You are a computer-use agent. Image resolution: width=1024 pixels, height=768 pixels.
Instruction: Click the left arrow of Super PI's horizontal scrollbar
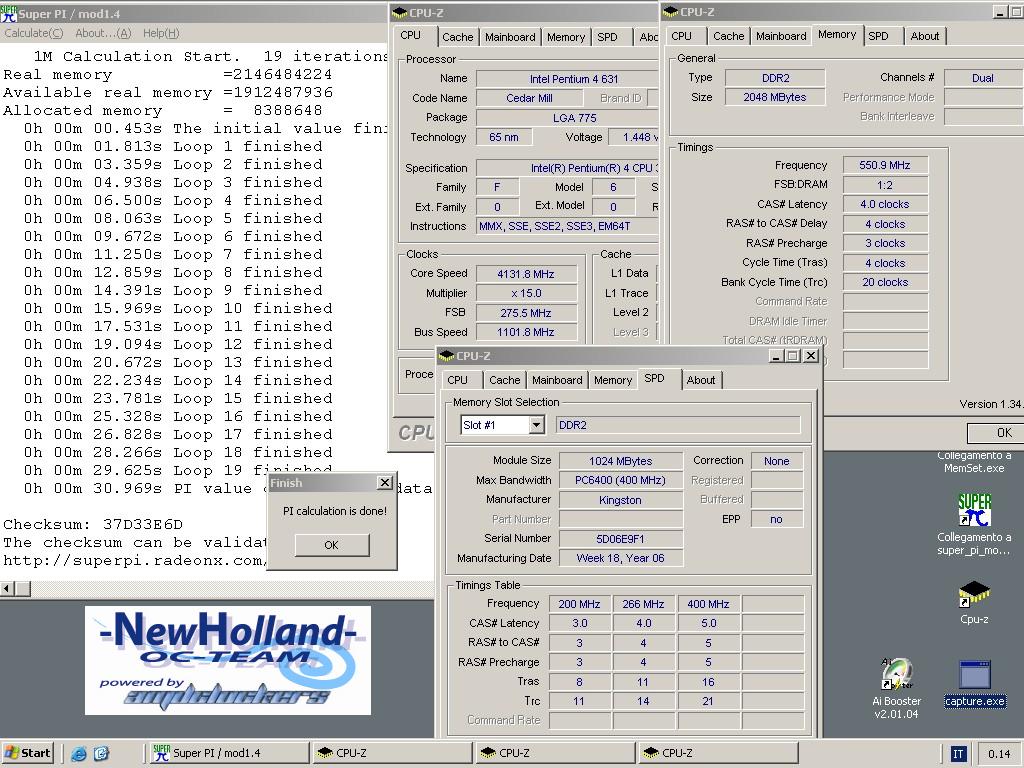pyautogui.click(x=7, y=588)
